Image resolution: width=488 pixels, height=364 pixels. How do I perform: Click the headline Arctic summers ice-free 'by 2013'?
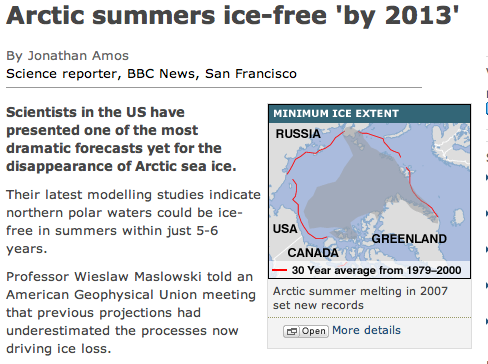(x=233, y=15)
